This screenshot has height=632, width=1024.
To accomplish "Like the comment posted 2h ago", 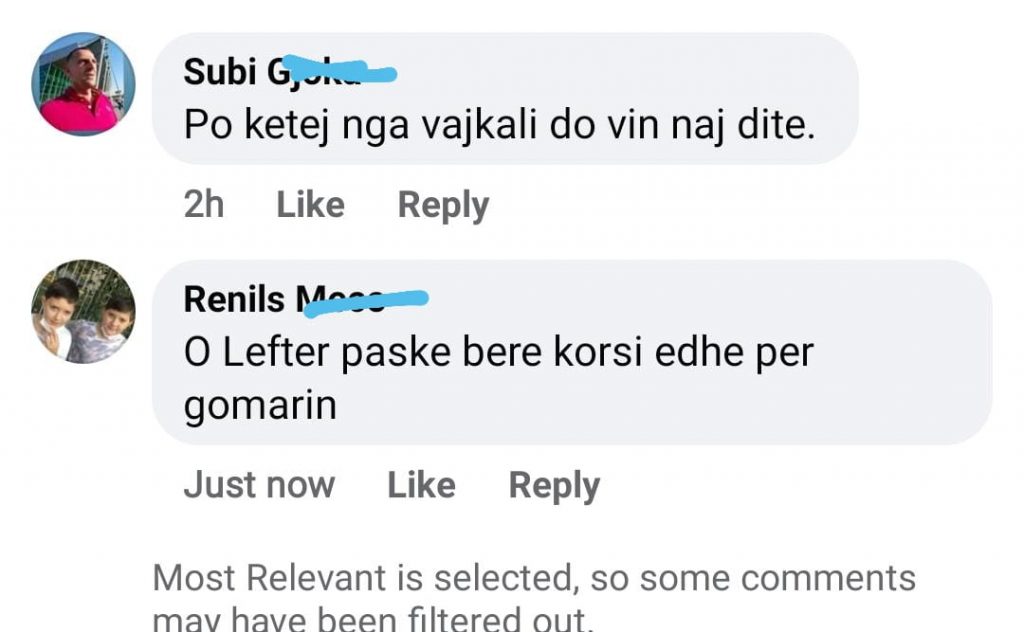I will click(x=310, y=205).
